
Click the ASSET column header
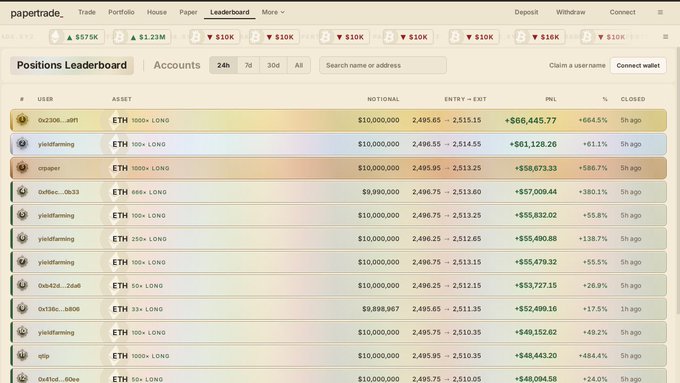point(122,99)
